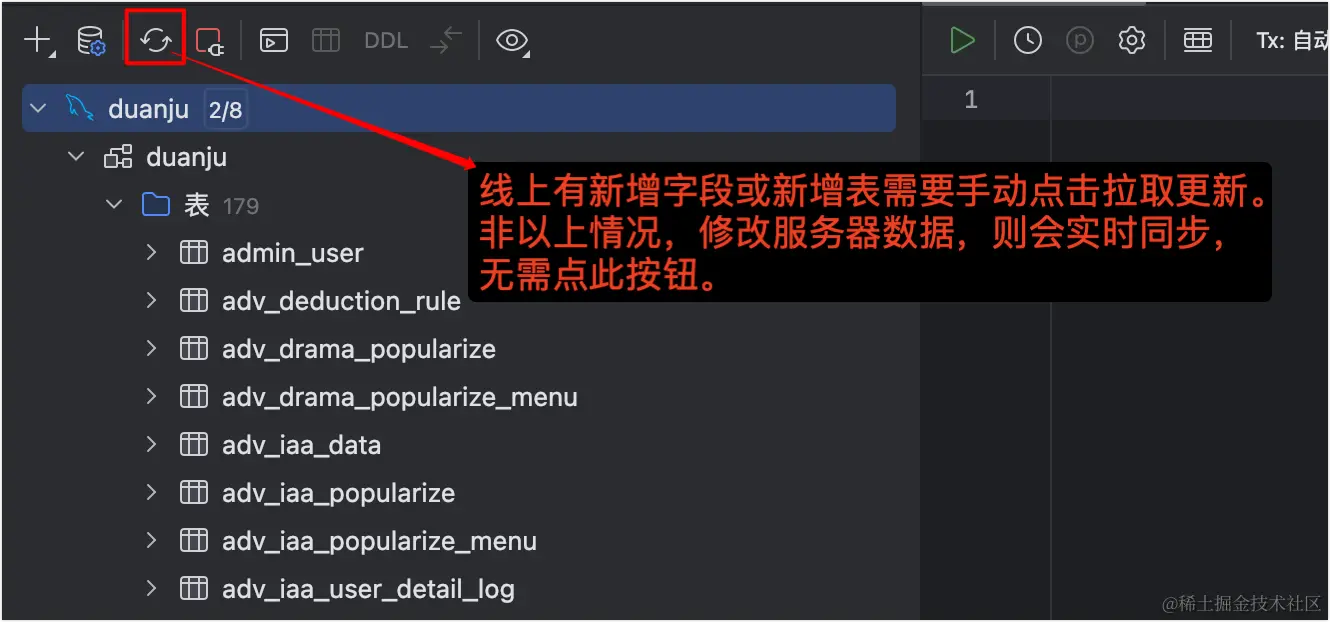1330x622 pixels.
Task: Open a query console icon
Action: 274,40
